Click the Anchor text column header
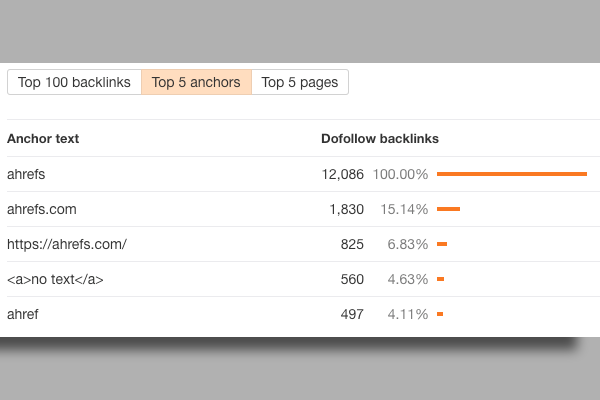Viewport: 600px width, 400px height. tap(43, 139)
